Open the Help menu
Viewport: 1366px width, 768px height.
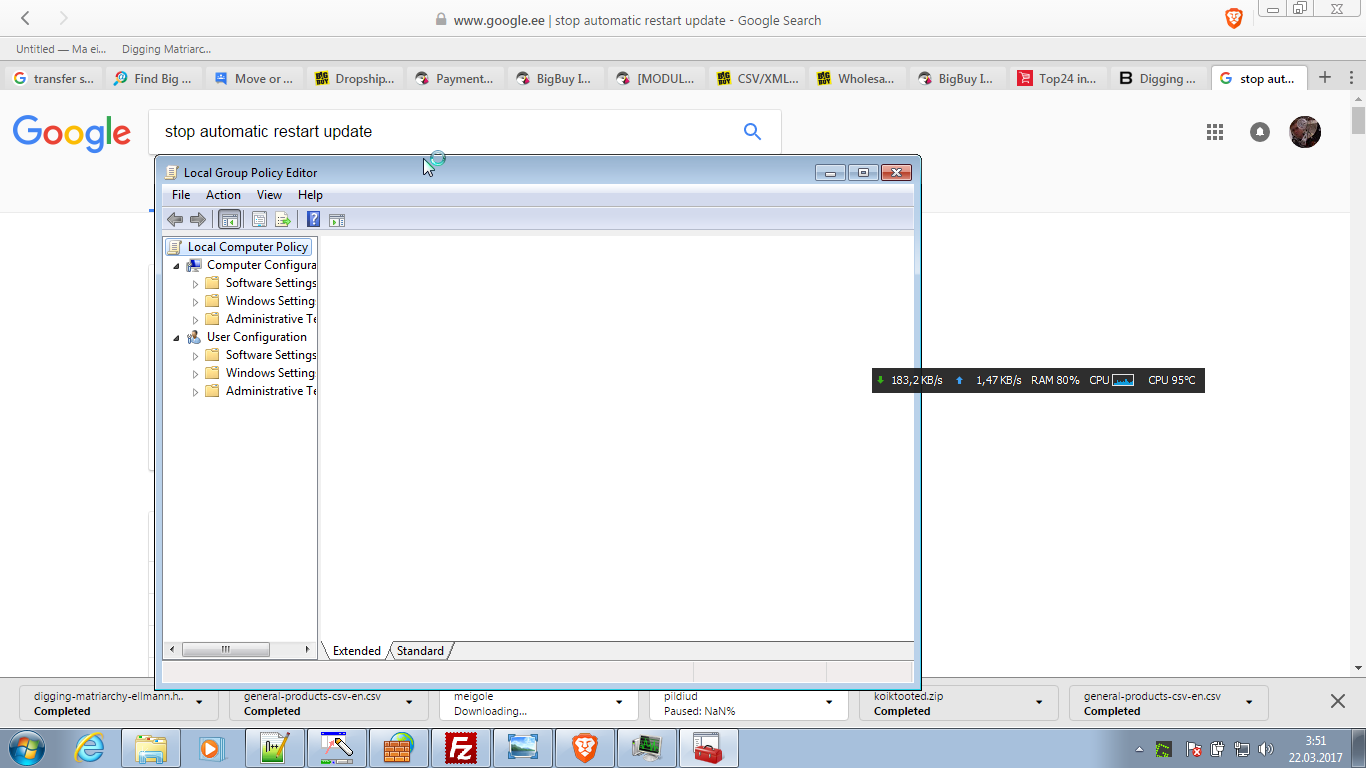310,195
